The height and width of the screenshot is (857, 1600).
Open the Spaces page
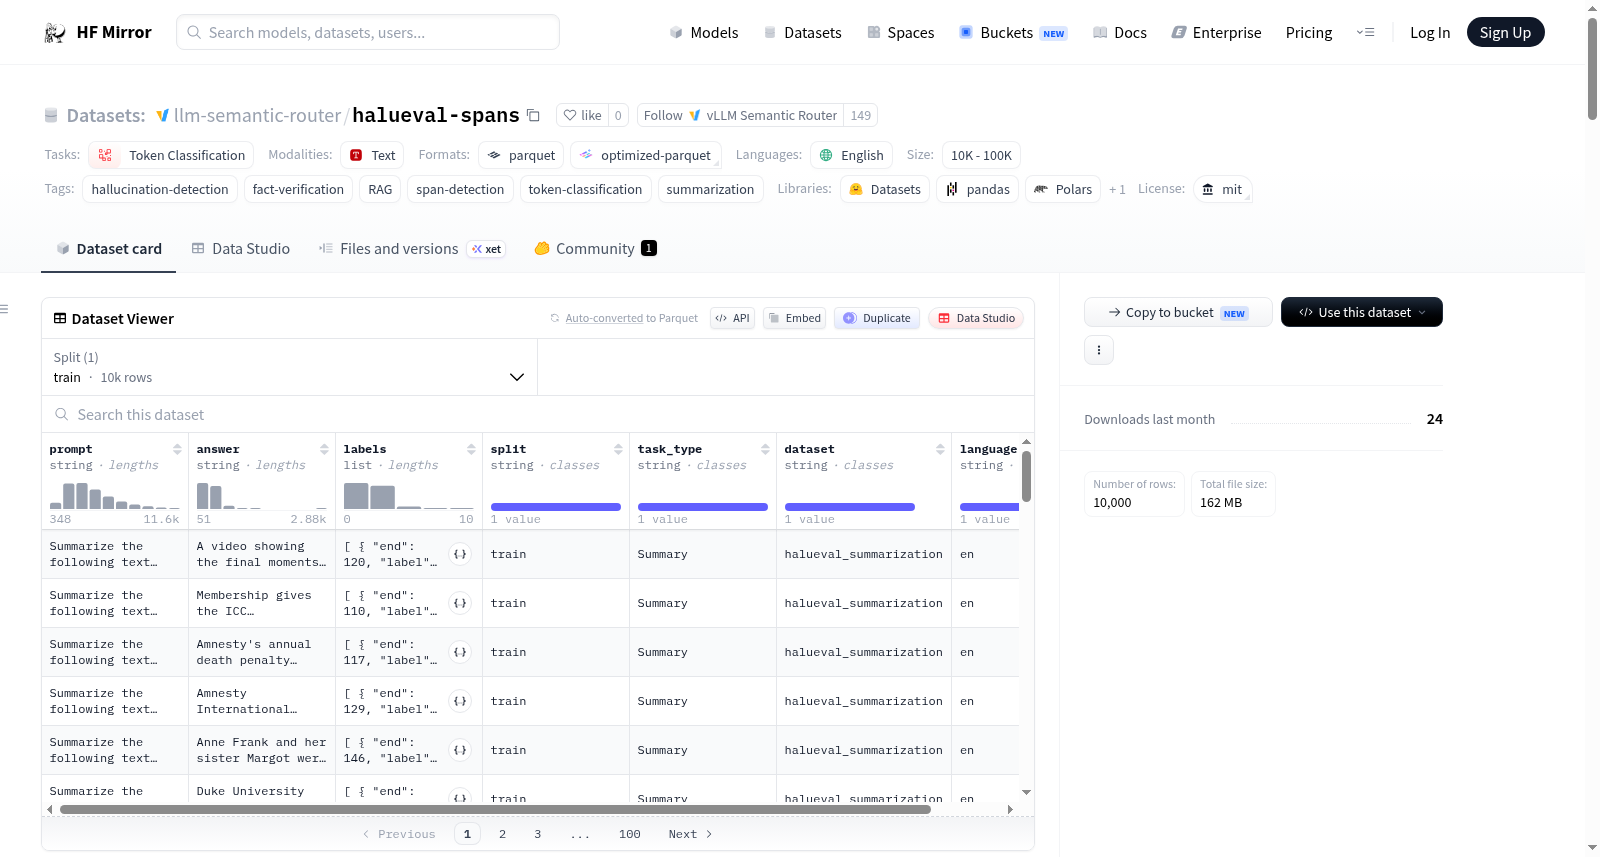pos(900,32)
